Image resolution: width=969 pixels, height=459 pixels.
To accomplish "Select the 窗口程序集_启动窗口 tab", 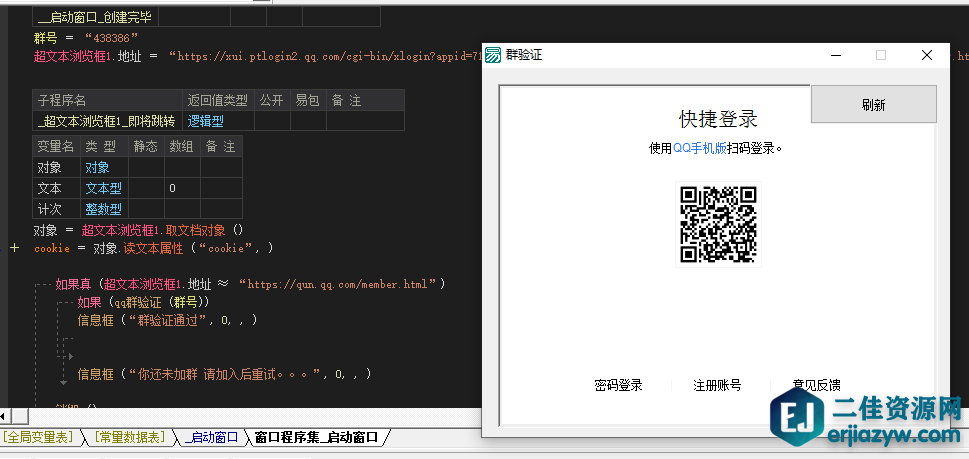I will [316, 437].
